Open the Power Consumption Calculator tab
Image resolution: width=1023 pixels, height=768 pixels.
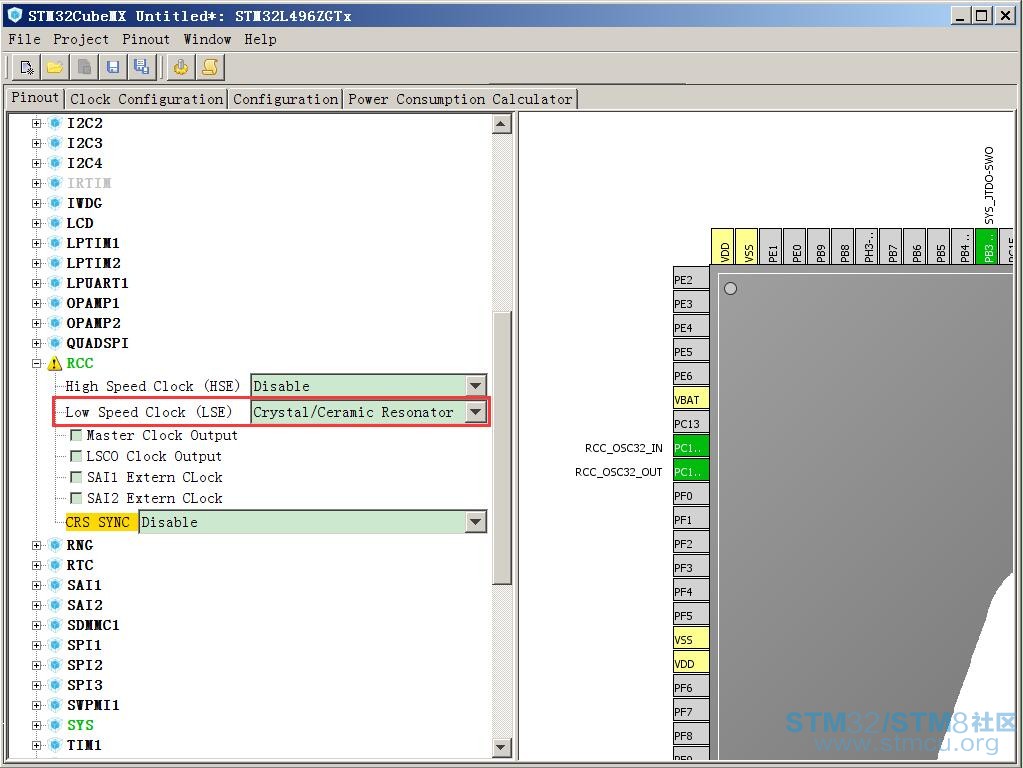tap(461, 99)
